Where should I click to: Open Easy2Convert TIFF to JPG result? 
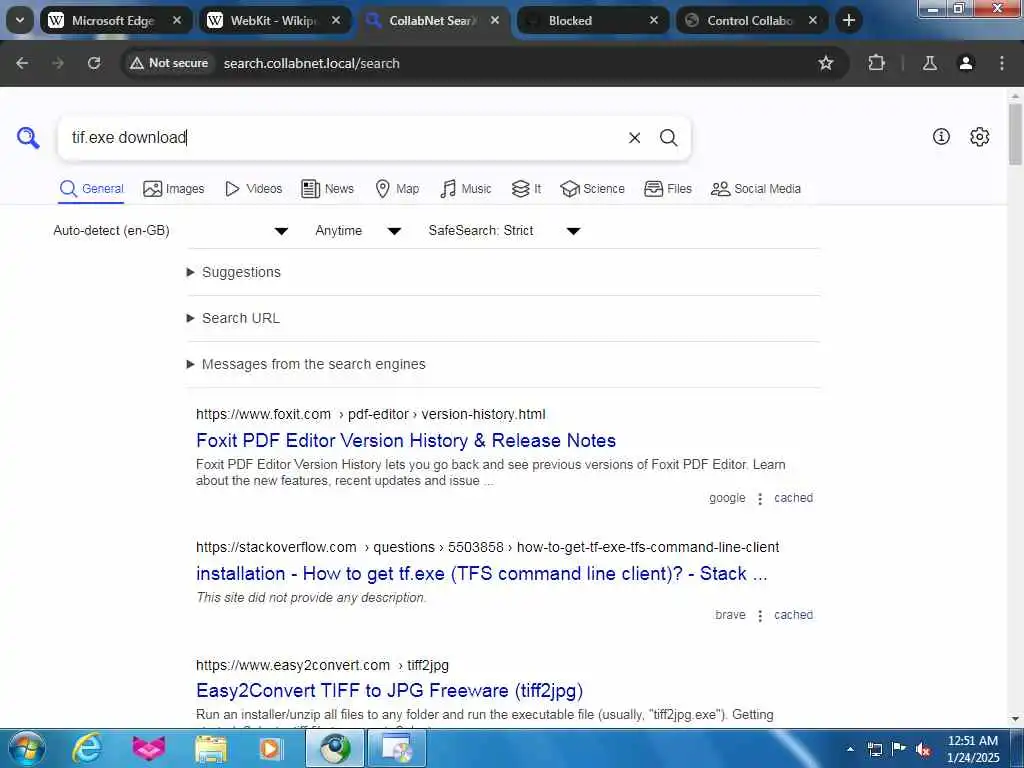pos(389,691)
